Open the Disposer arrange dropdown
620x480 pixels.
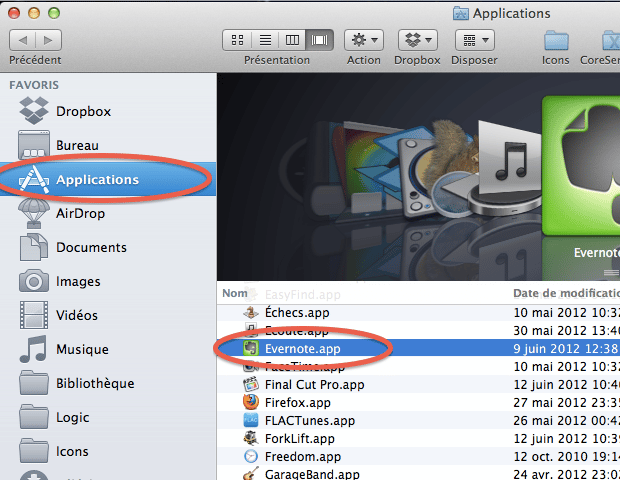pyautogui.click(x=475, y=40)
